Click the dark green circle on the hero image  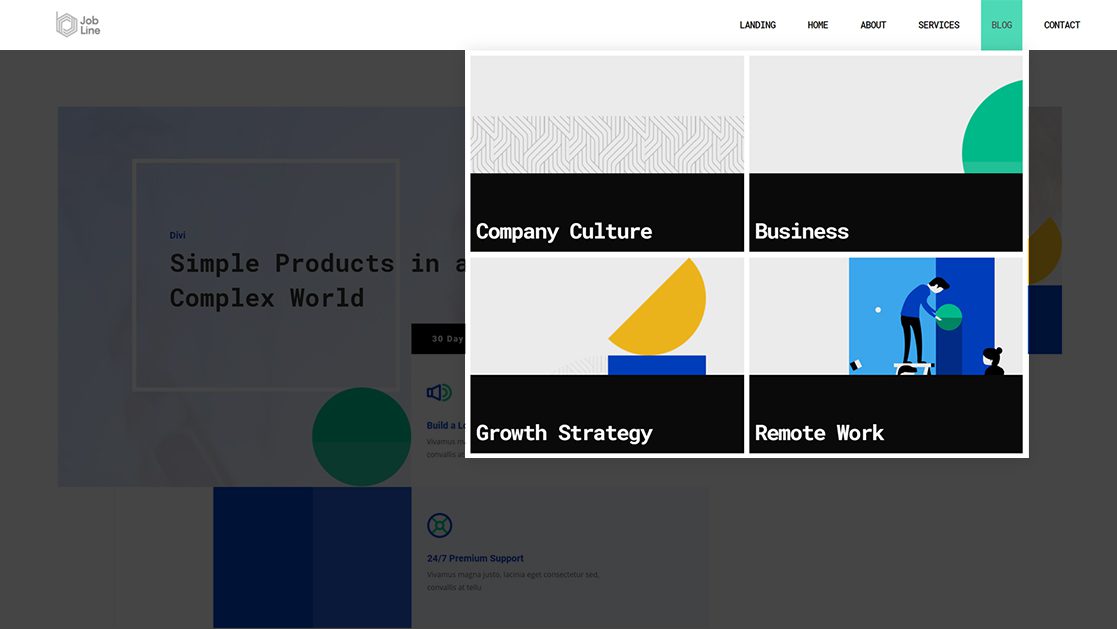coord(361,435)
